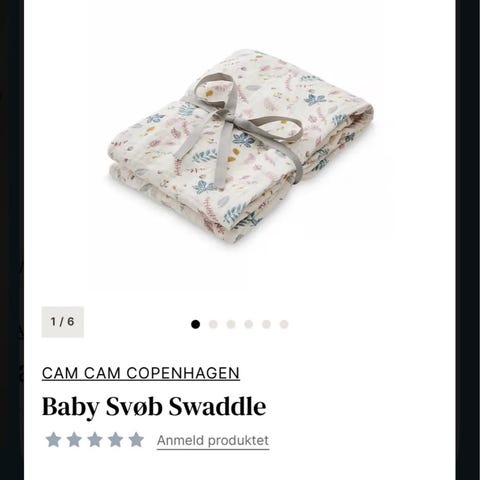Jump to the fifth carousel image dot
This screenshot has width=480, height=480.
(x=266, y=324)
